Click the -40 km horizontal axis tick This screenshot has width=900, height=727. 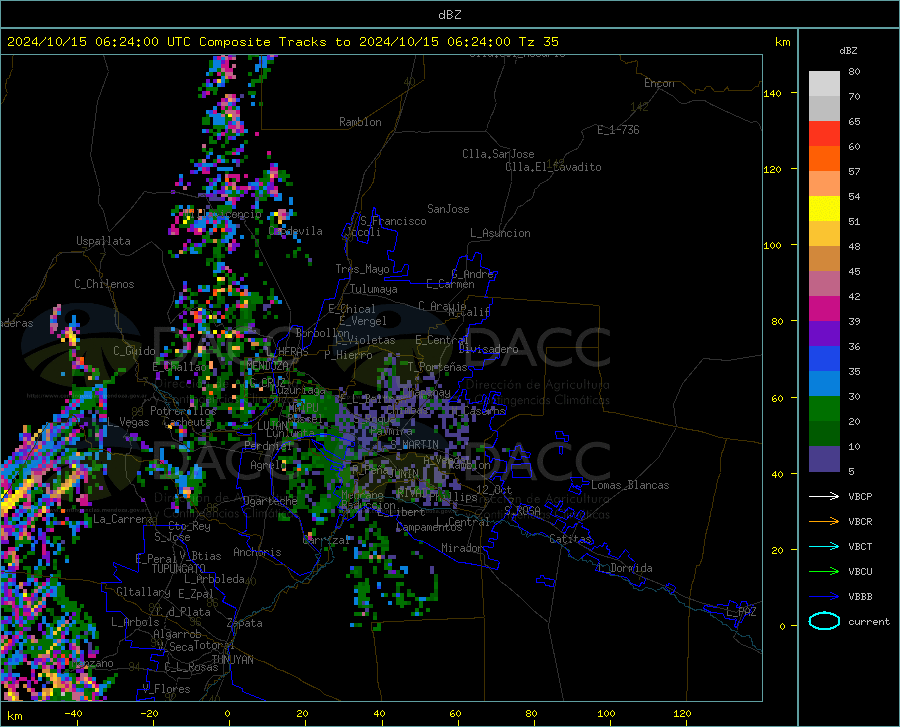[x=73, y=713]
